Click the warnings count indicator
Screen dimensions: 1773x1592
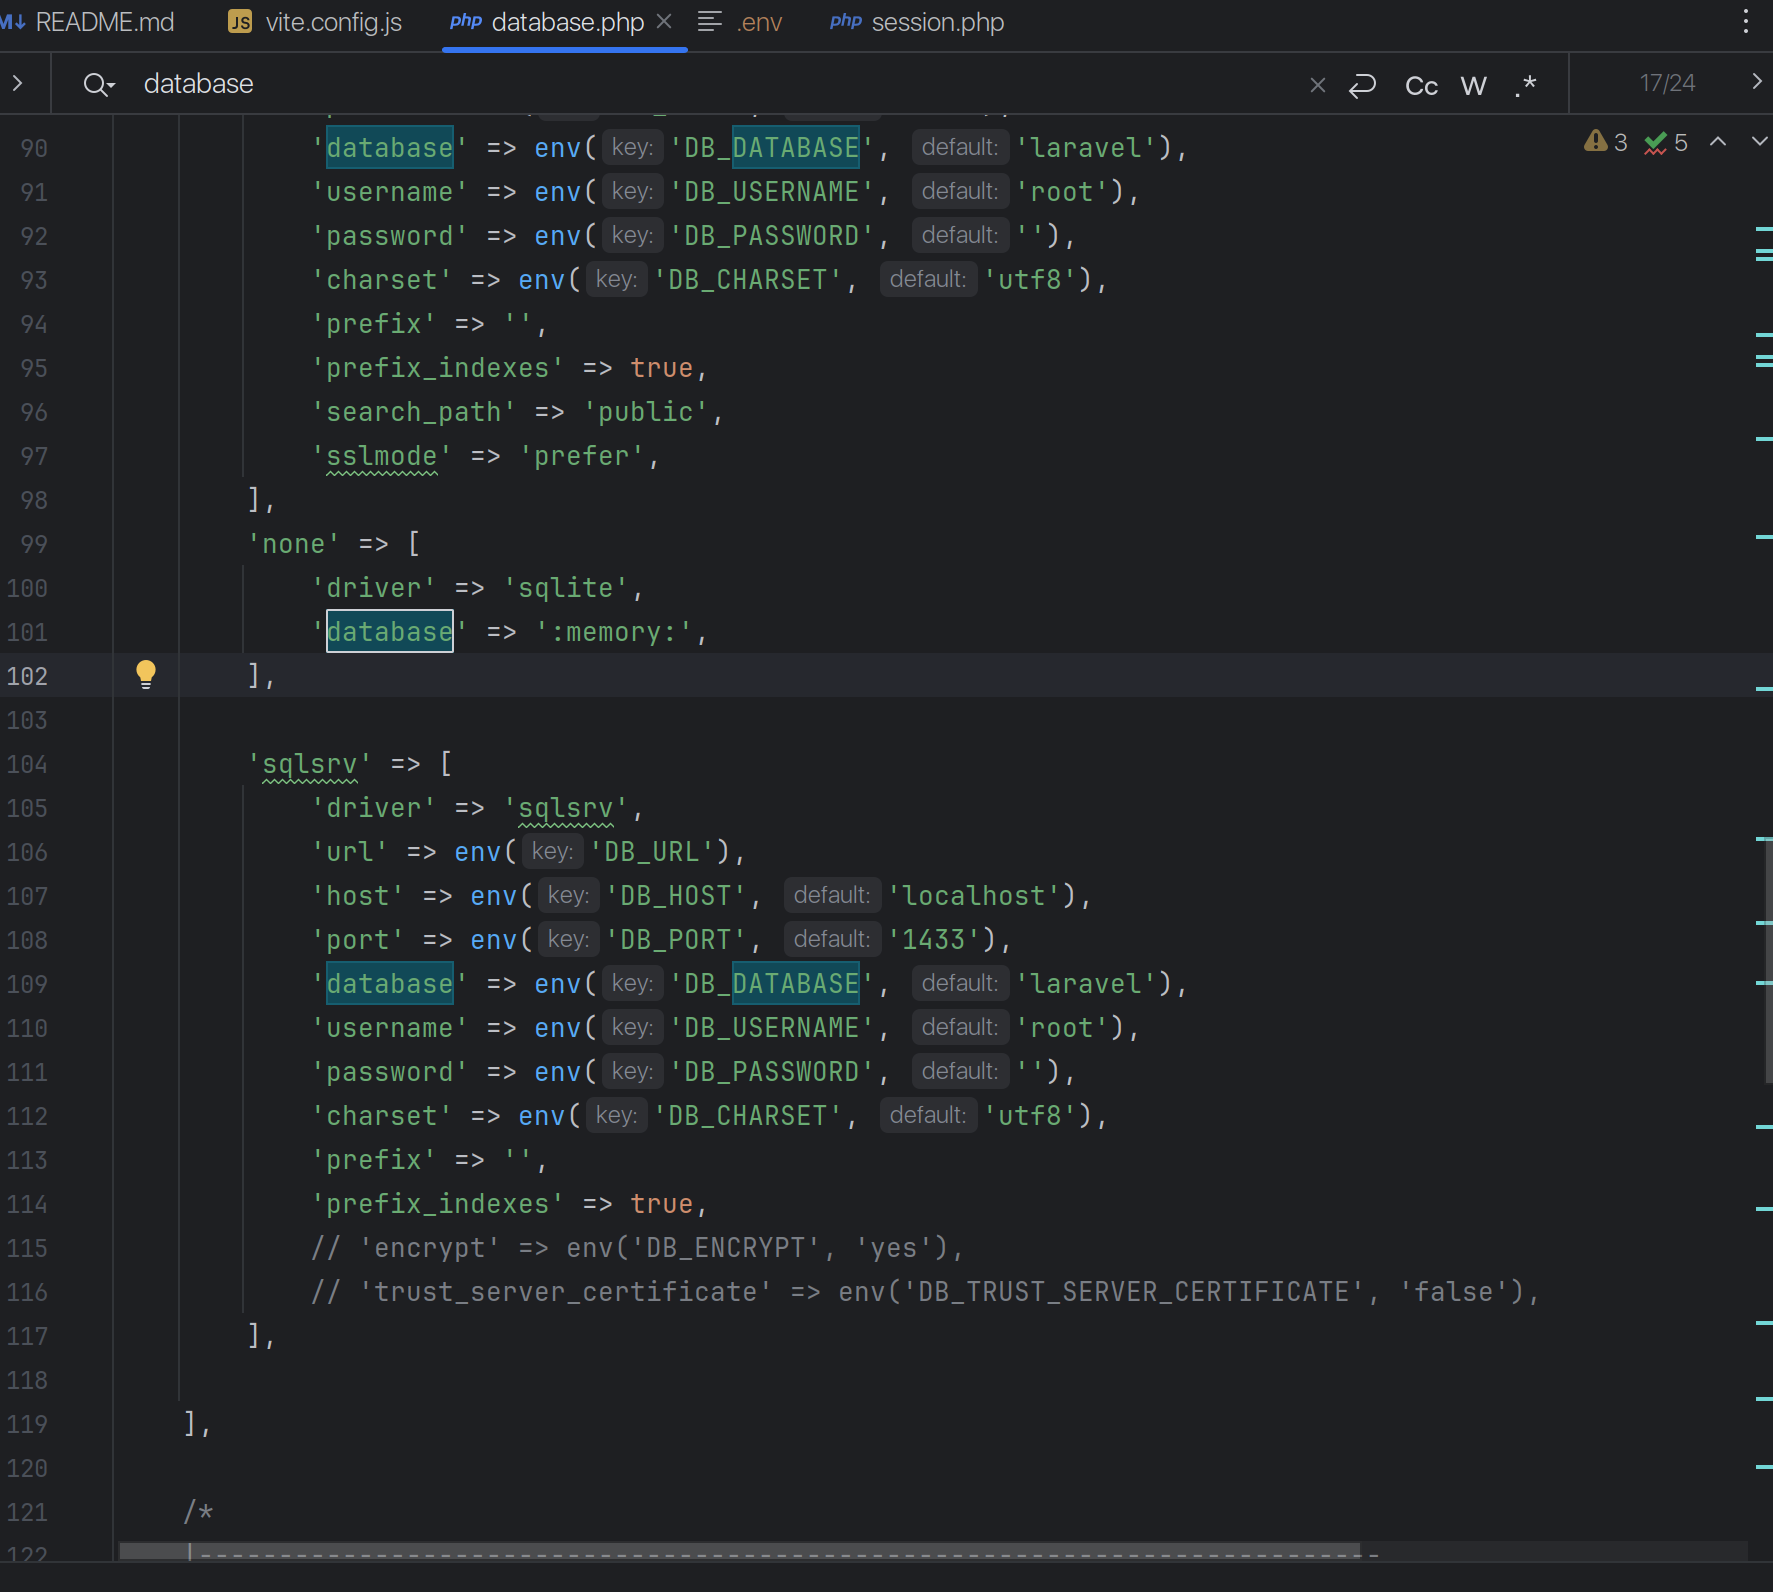tap(1606, 142)
